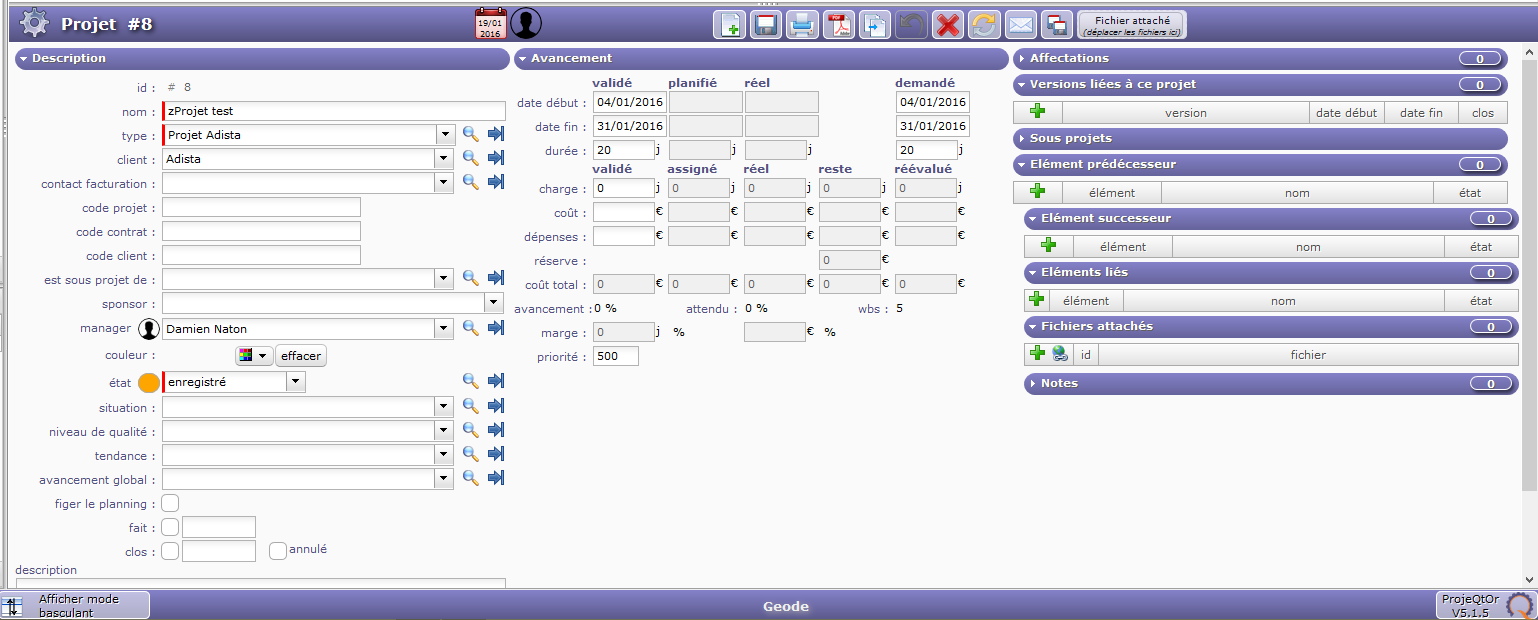Open the état dropdown showing enregistré

[295, 382]
